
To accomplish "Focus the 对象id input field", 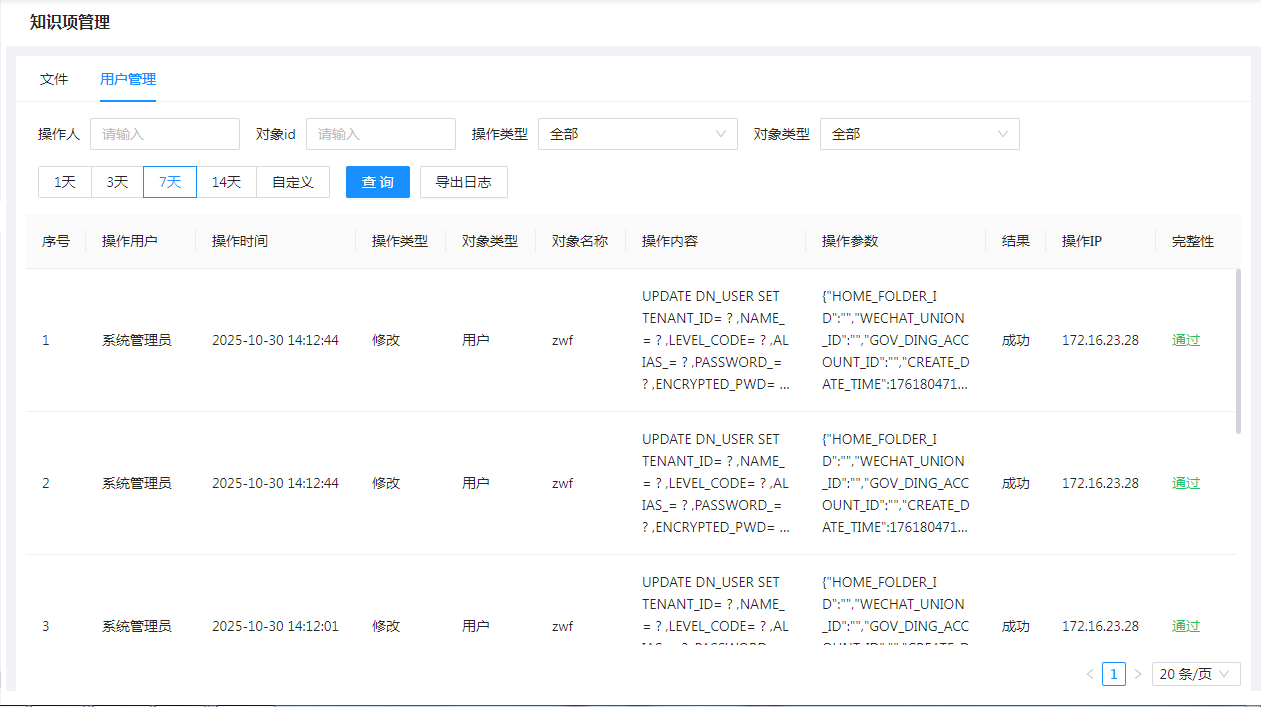I will [381, 134].
